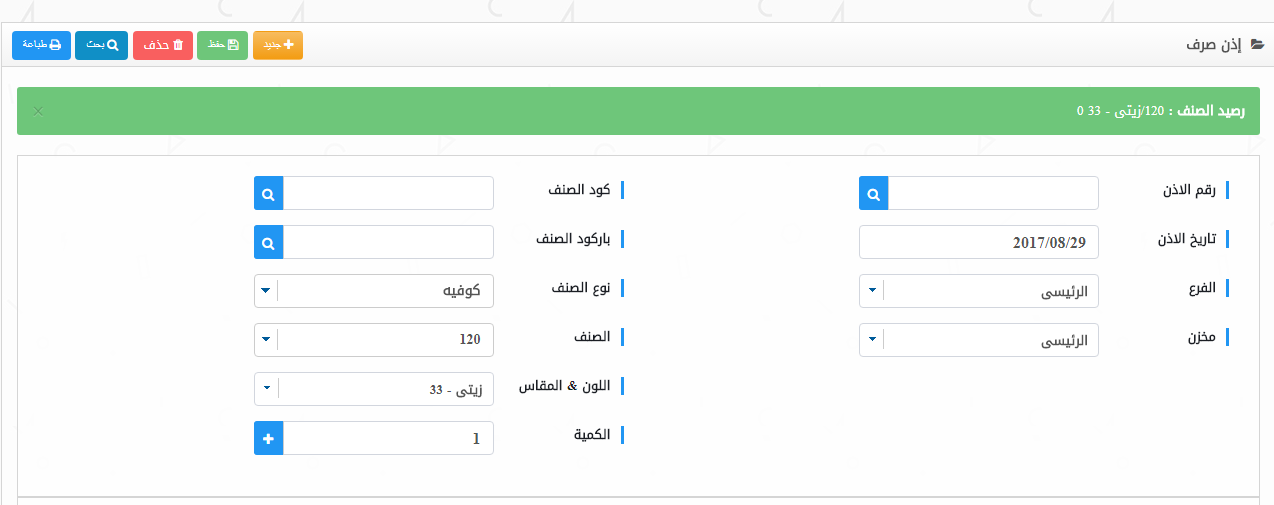Click the كود الصنف text field
The image size is (1274, 505).
coord(388,193)
